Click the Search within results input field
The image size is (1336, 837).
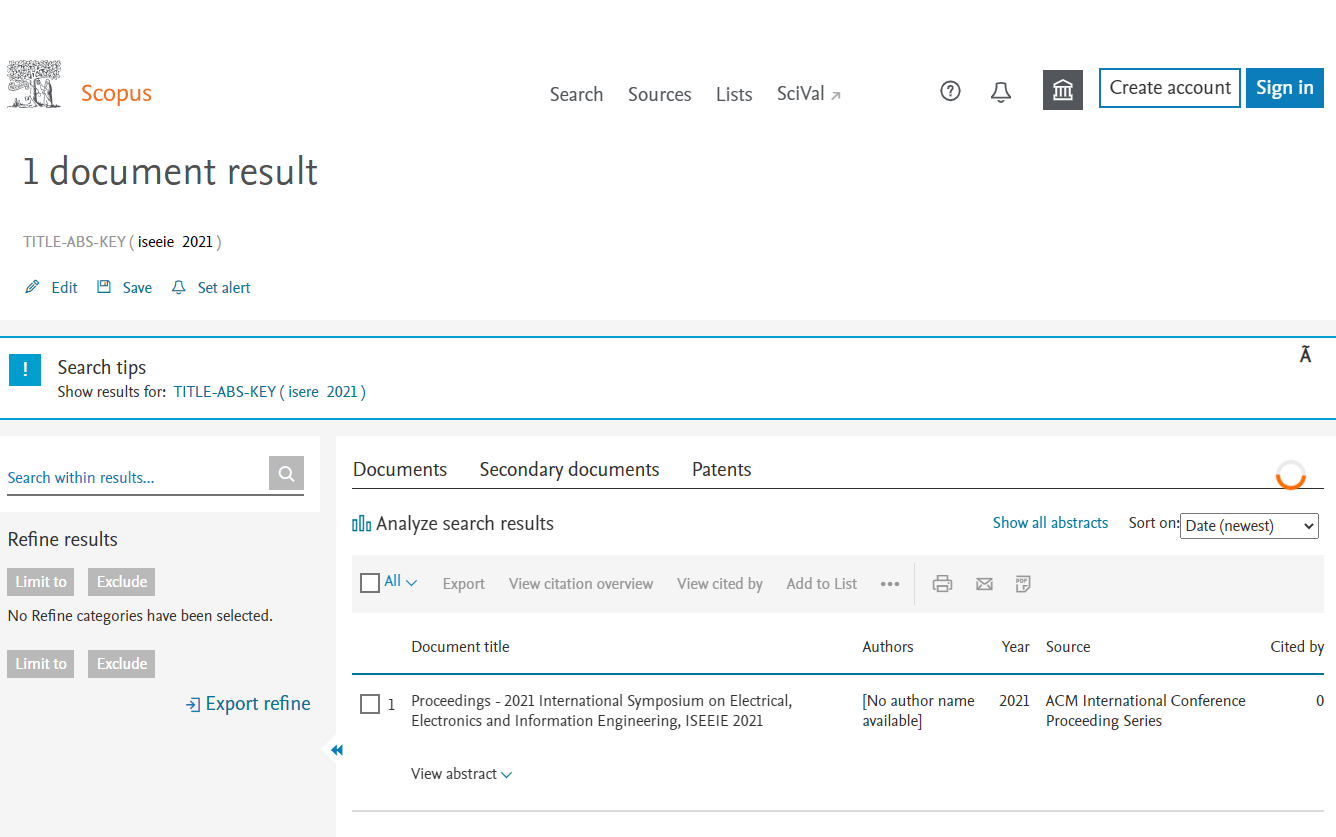point(135,477)
